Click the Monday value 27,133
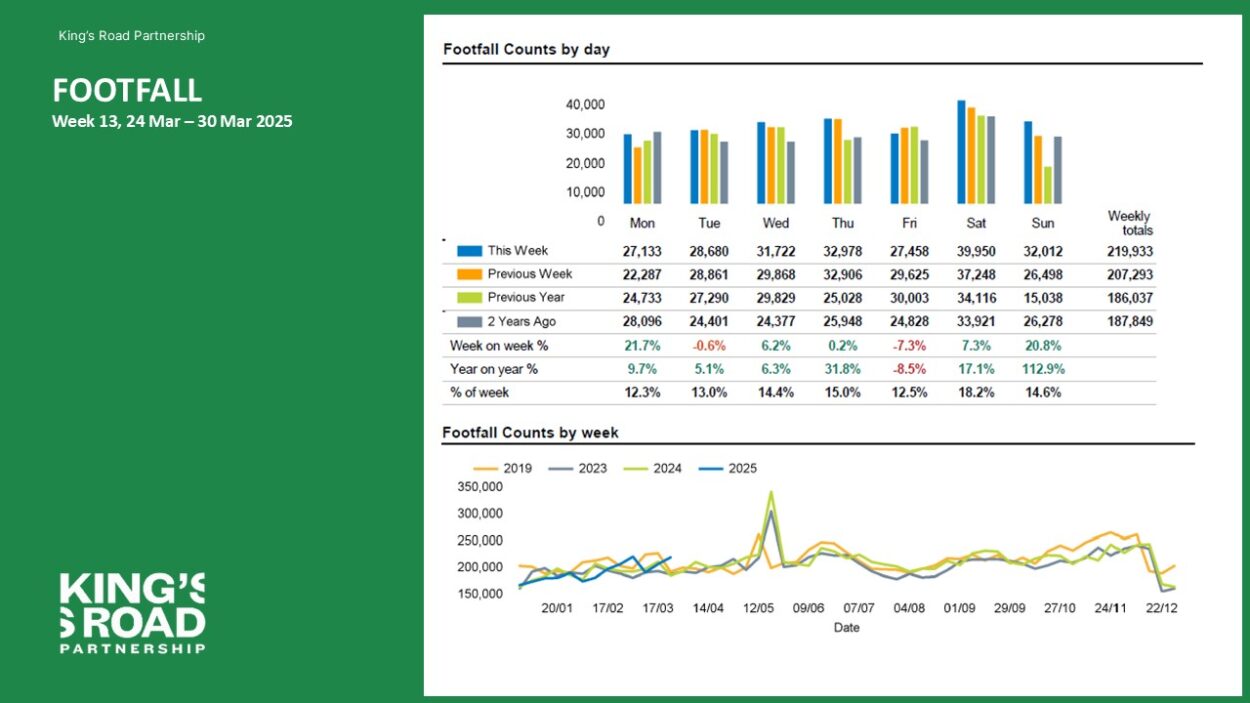This screenshot has height=703, width=1250. pyautogui.click(x=642, y=252)
